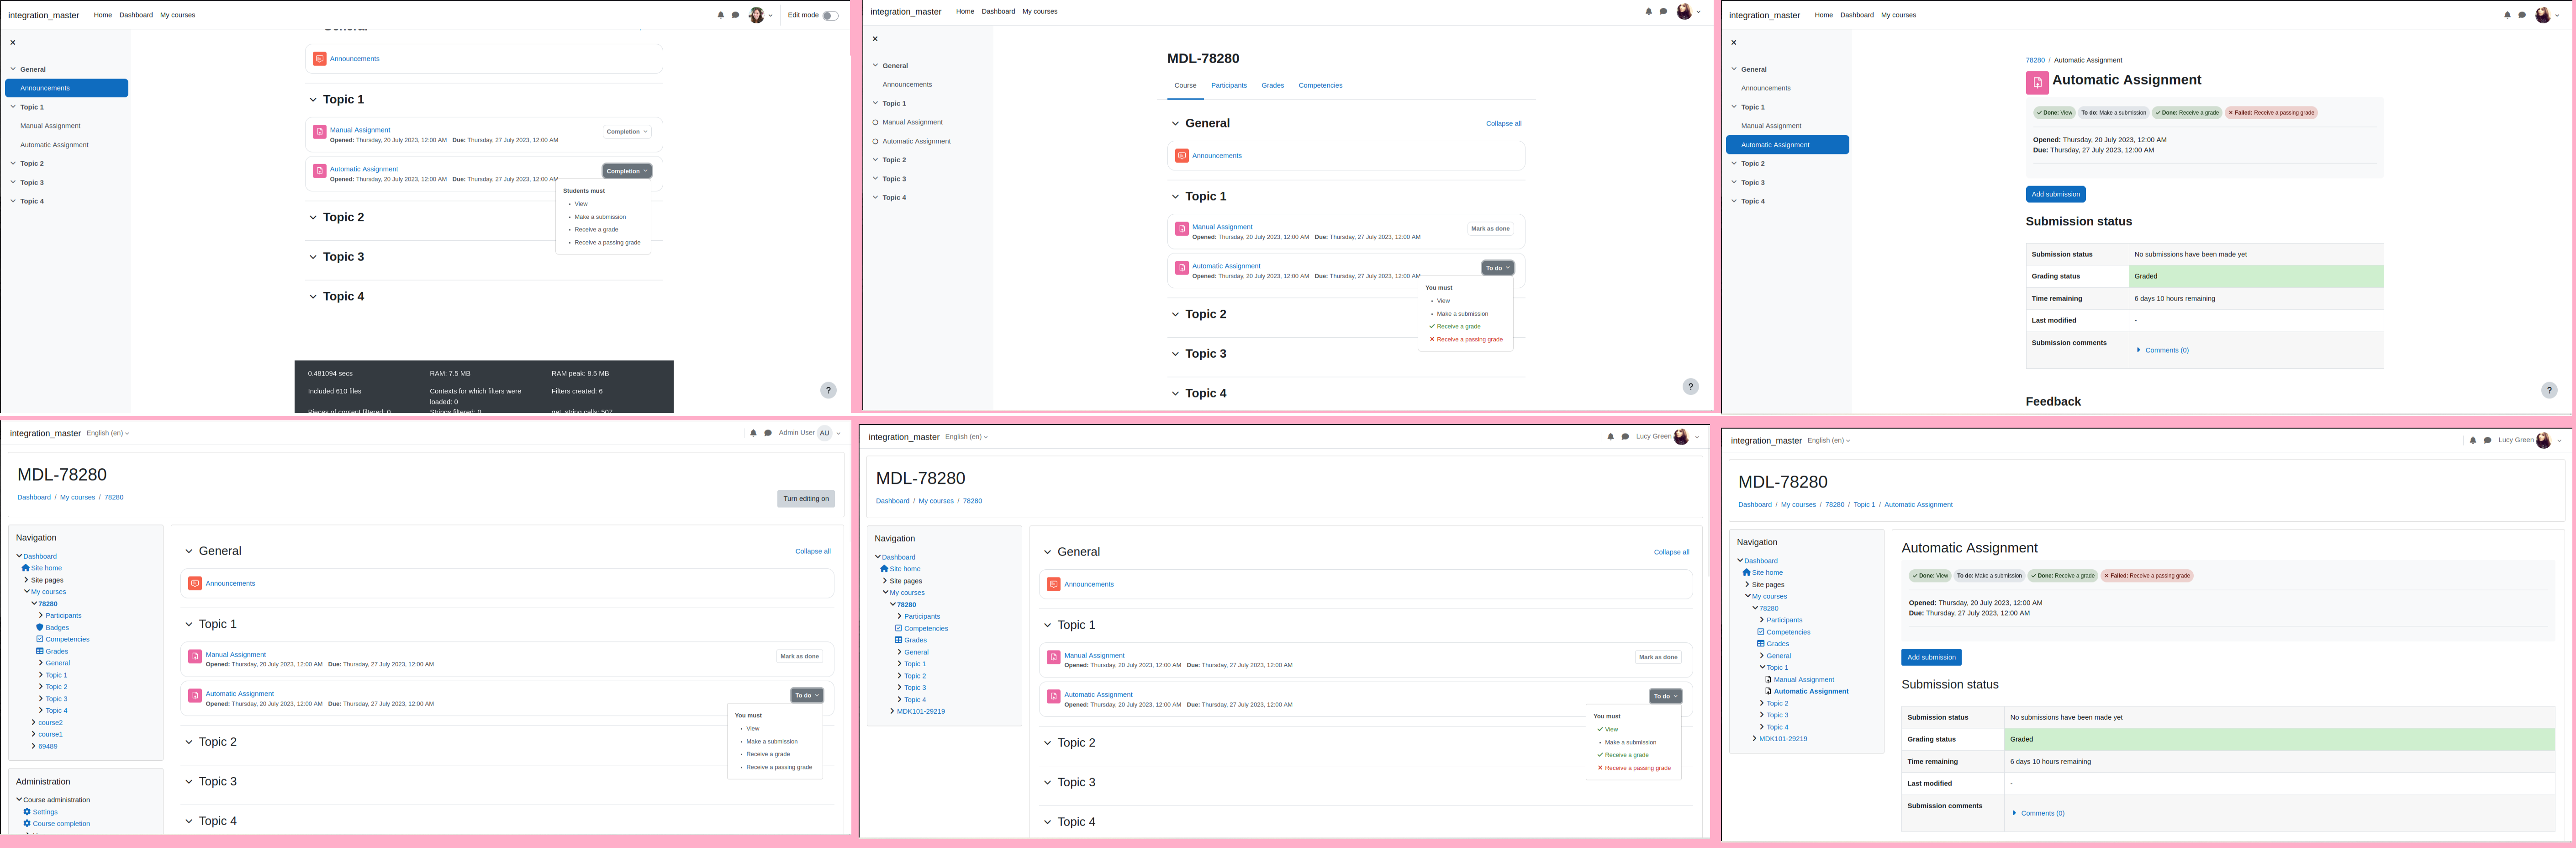This screenshot has height=848, width=2576.
Task: Click the 78280 breadcrumb on the top-right assignment page
Action: click(2035, 60)
